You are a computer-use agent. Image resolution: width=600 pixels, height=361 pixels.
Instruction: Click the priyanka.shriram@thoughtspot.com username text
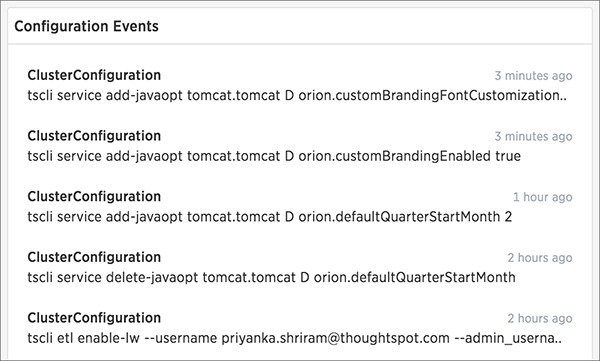[x=336, y=338]
